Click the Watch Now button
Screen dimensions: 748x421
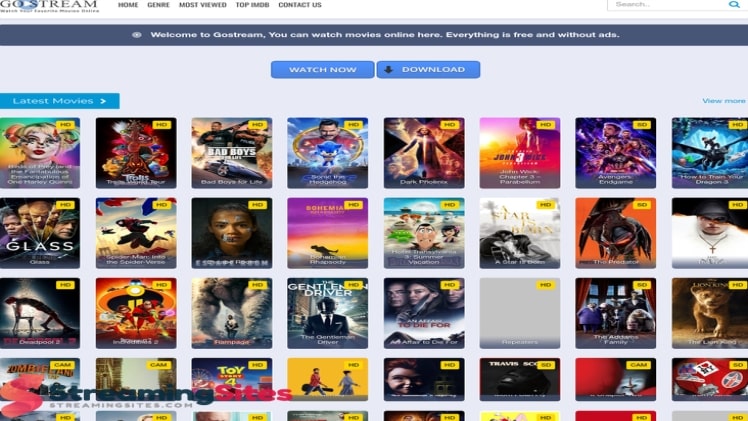[x=322, y=70]
